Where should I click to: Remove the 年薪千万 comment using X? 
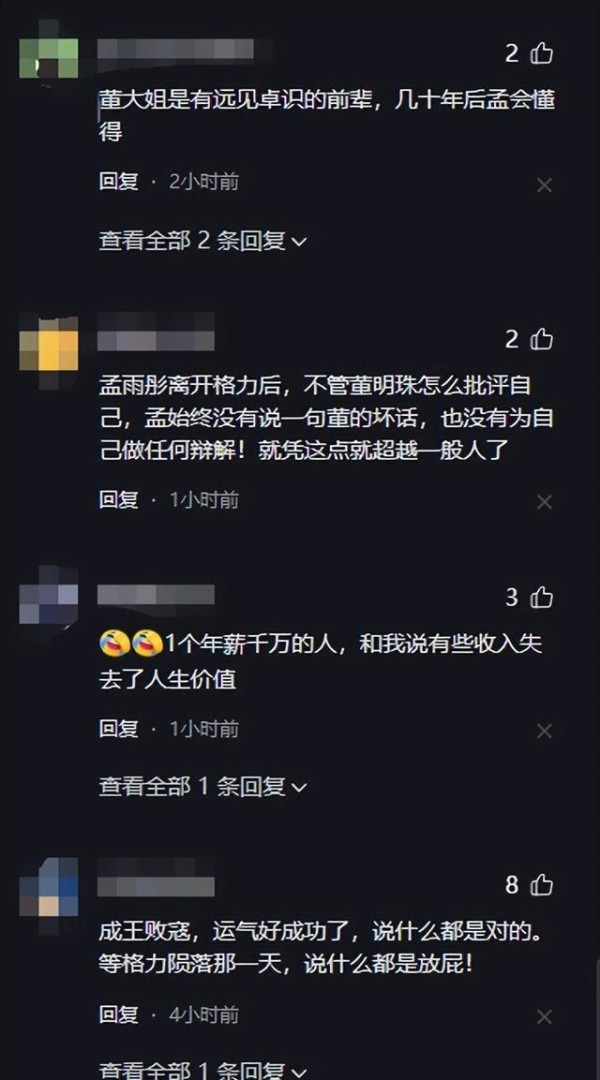[x=544, y=731]
